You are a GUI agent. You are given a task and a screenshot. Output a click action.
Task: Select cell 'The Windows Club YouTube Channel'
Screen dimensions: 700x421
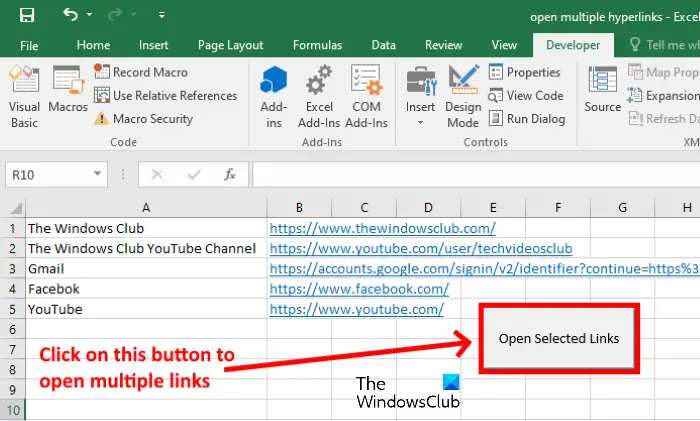146,249
